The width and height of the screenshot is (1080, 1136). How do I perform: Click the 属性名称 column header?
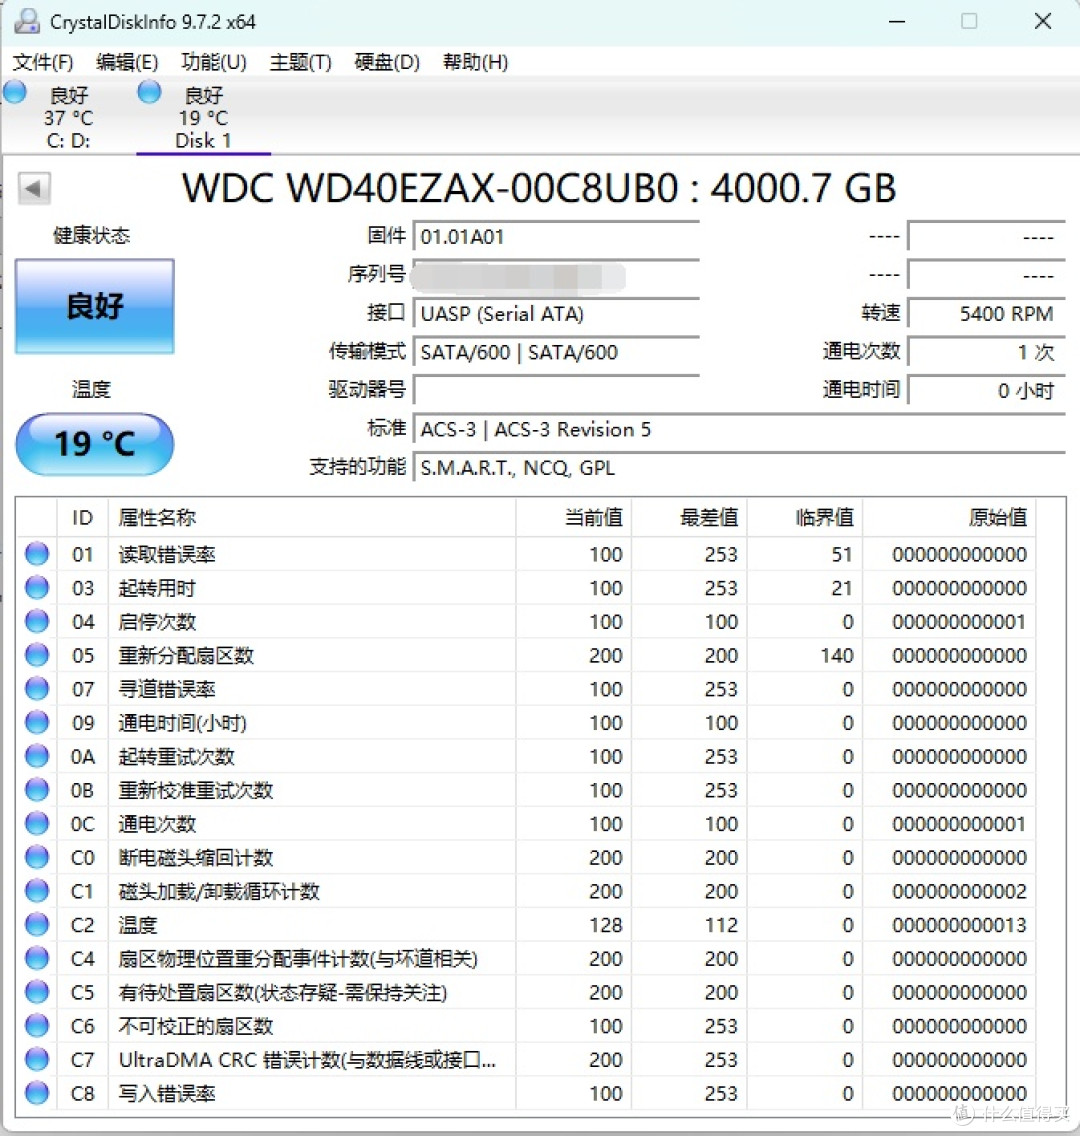pyautogui.click(x=312, y=517)
